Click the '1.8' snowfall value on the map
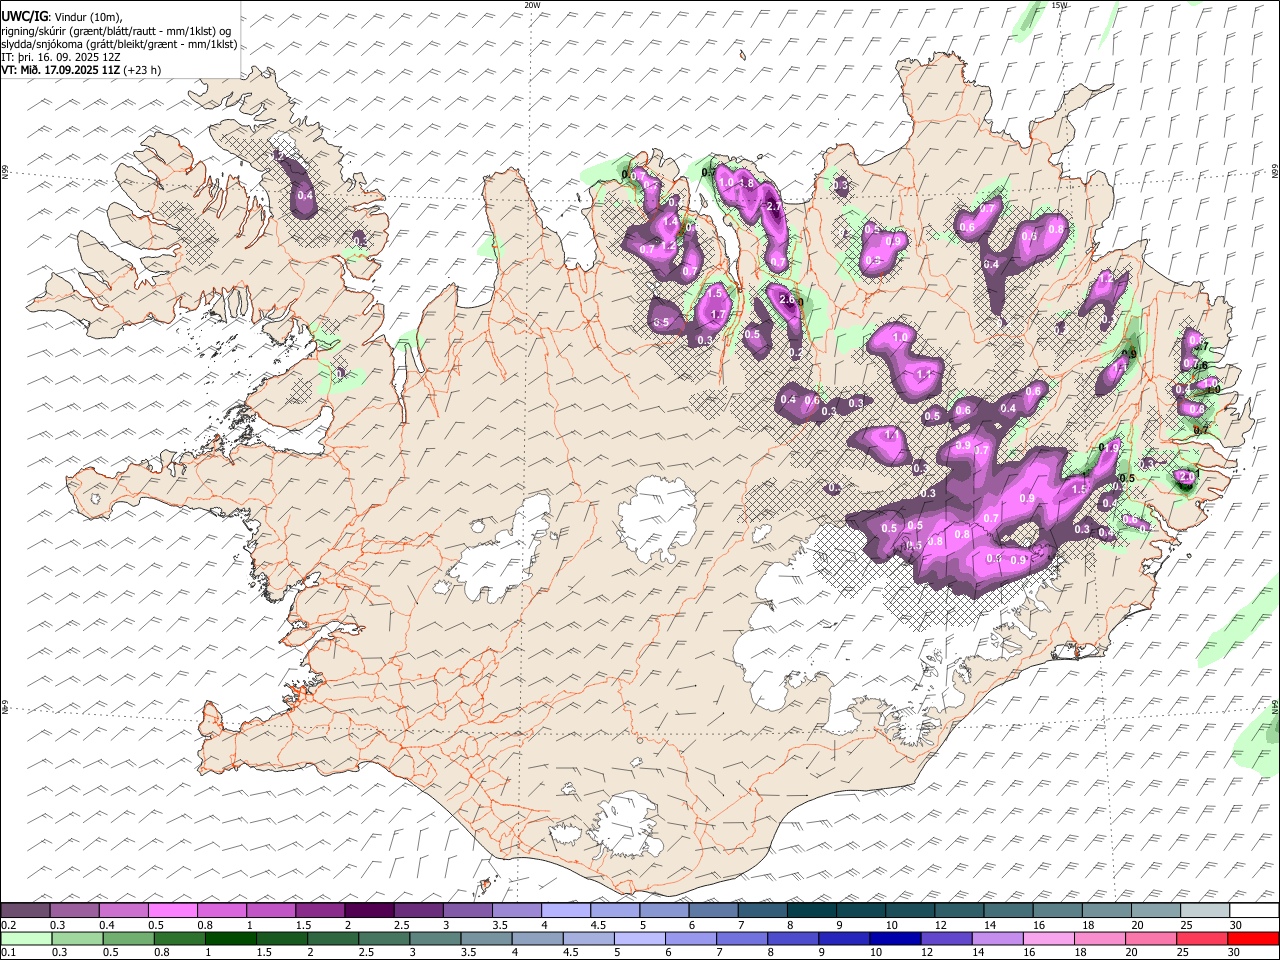 tap(745, 184)
